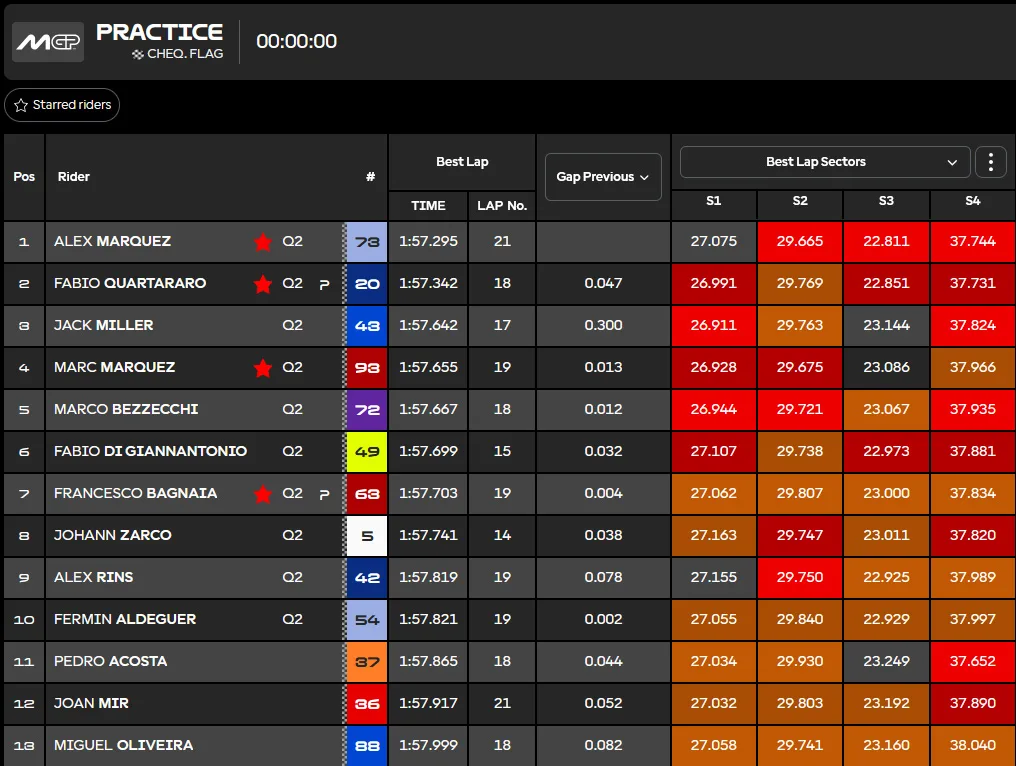This screenshot has height=766, width=1016.
Task: Select rider JOHANN ZARCO
Action: tap(113, 535)
